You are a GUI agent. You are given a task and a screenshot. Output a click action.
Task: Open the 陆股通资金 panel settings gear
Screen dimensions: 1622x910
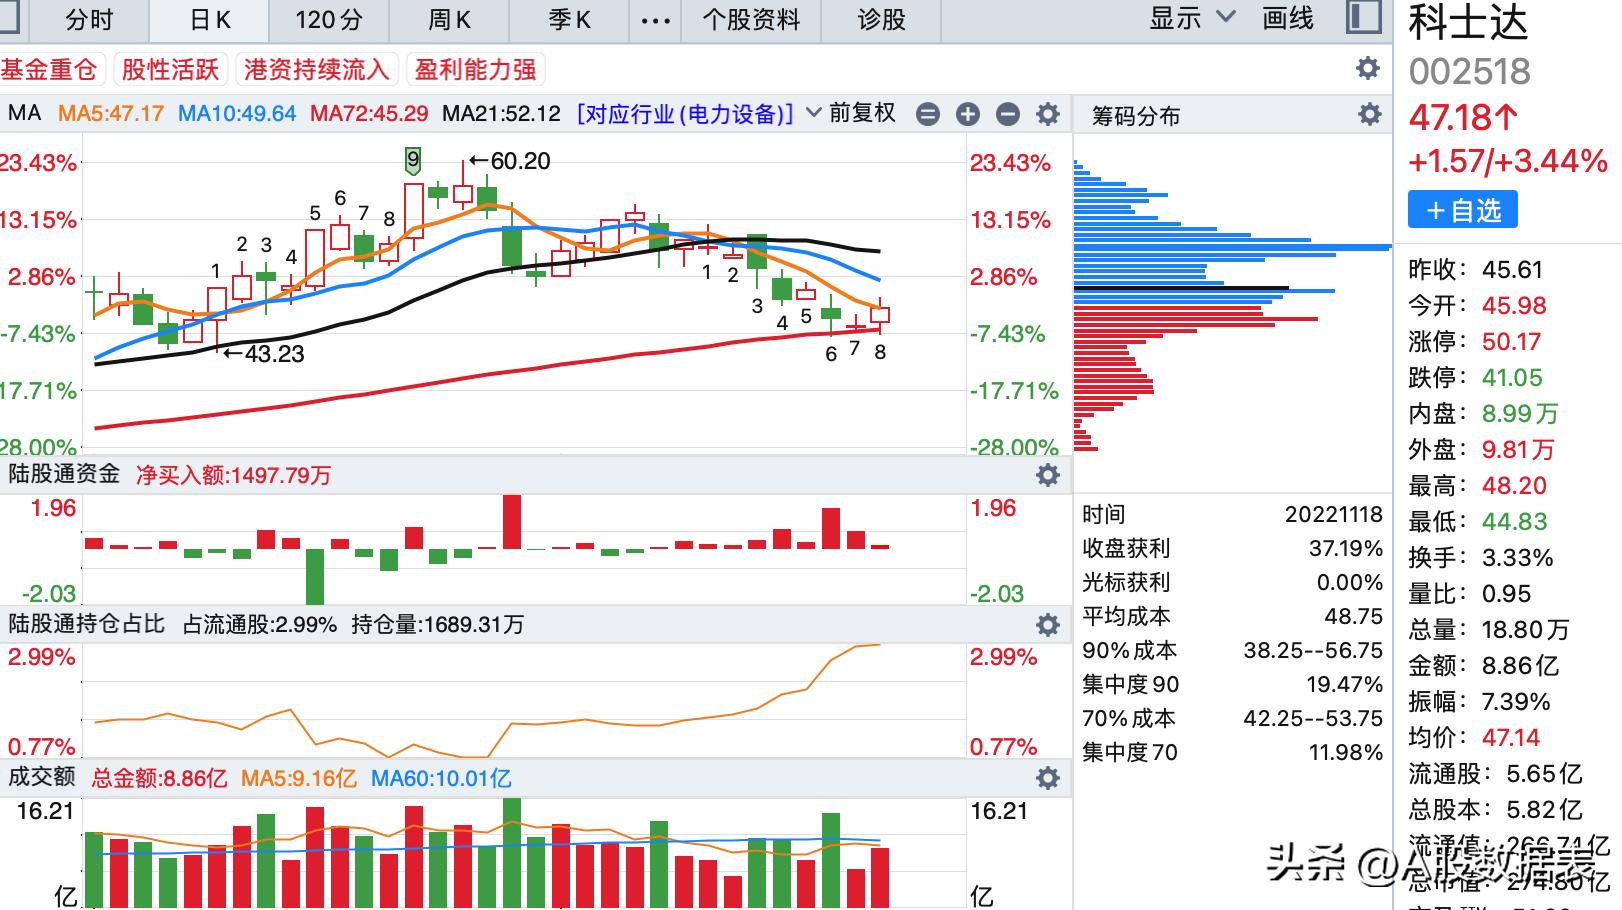pos(1048,475)
